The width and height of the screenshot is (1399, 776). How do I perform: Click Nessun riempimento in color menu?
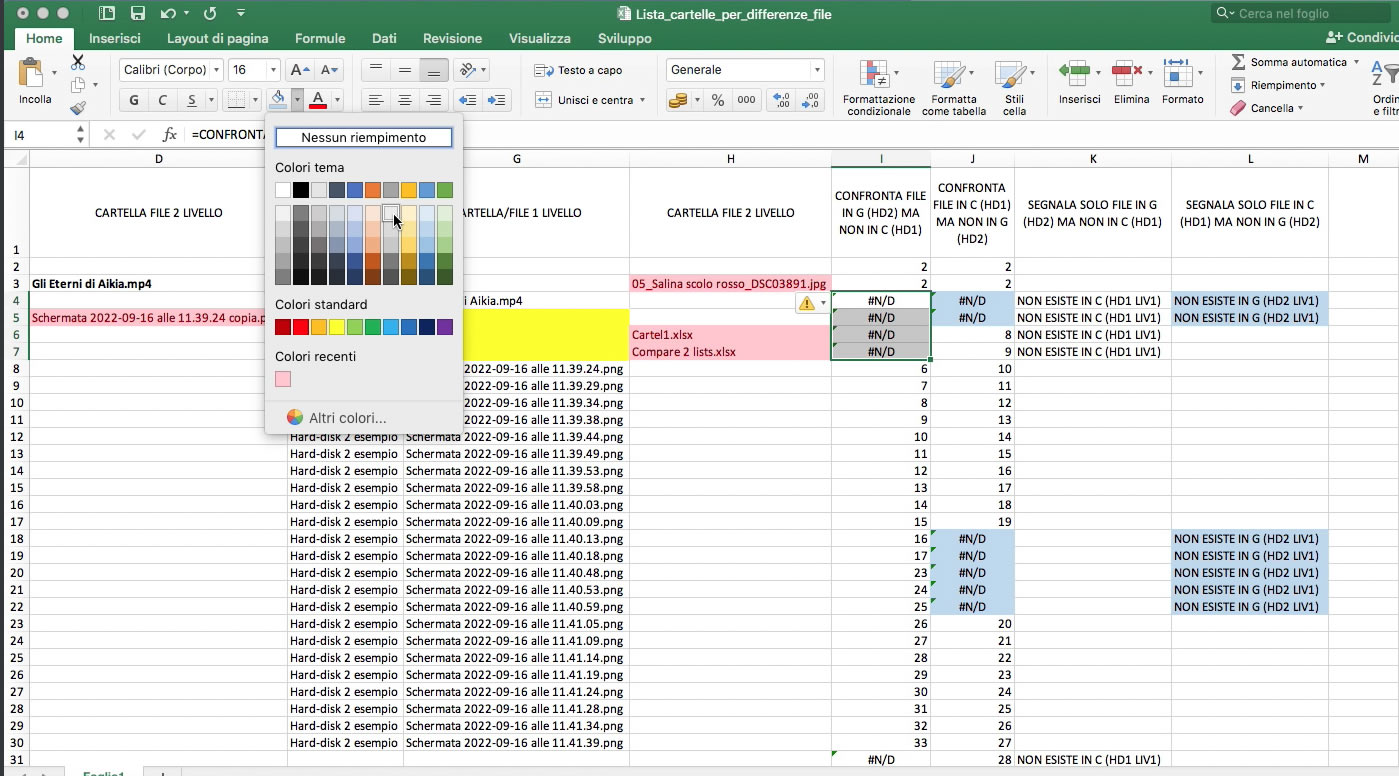point(364,138)
